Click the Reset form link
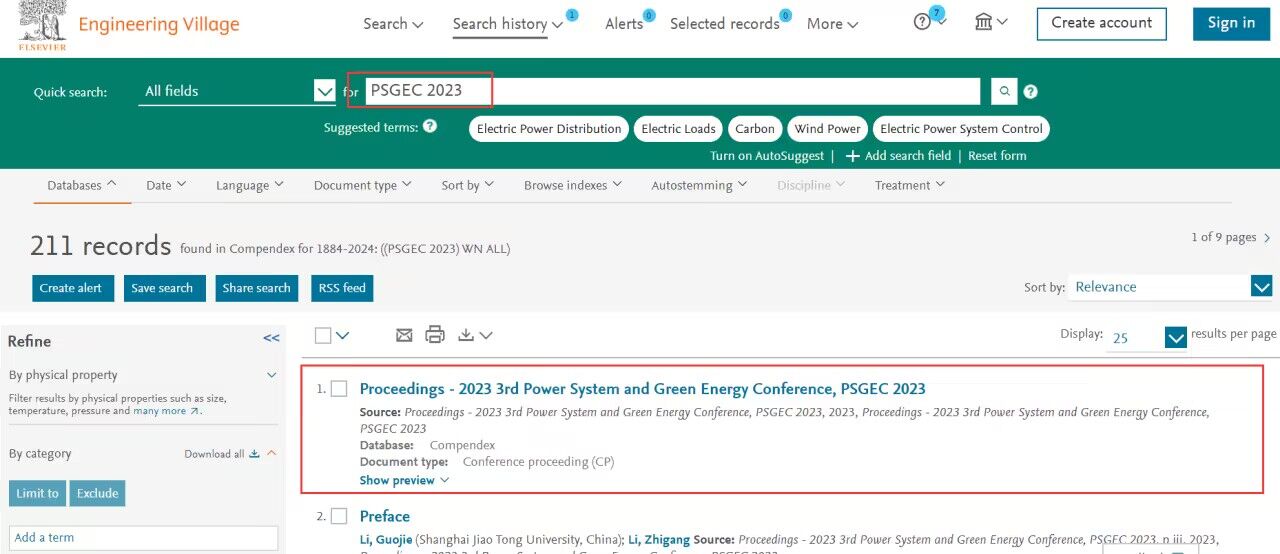The width and height of the screenshot is (1280, 554). (997, 156)
